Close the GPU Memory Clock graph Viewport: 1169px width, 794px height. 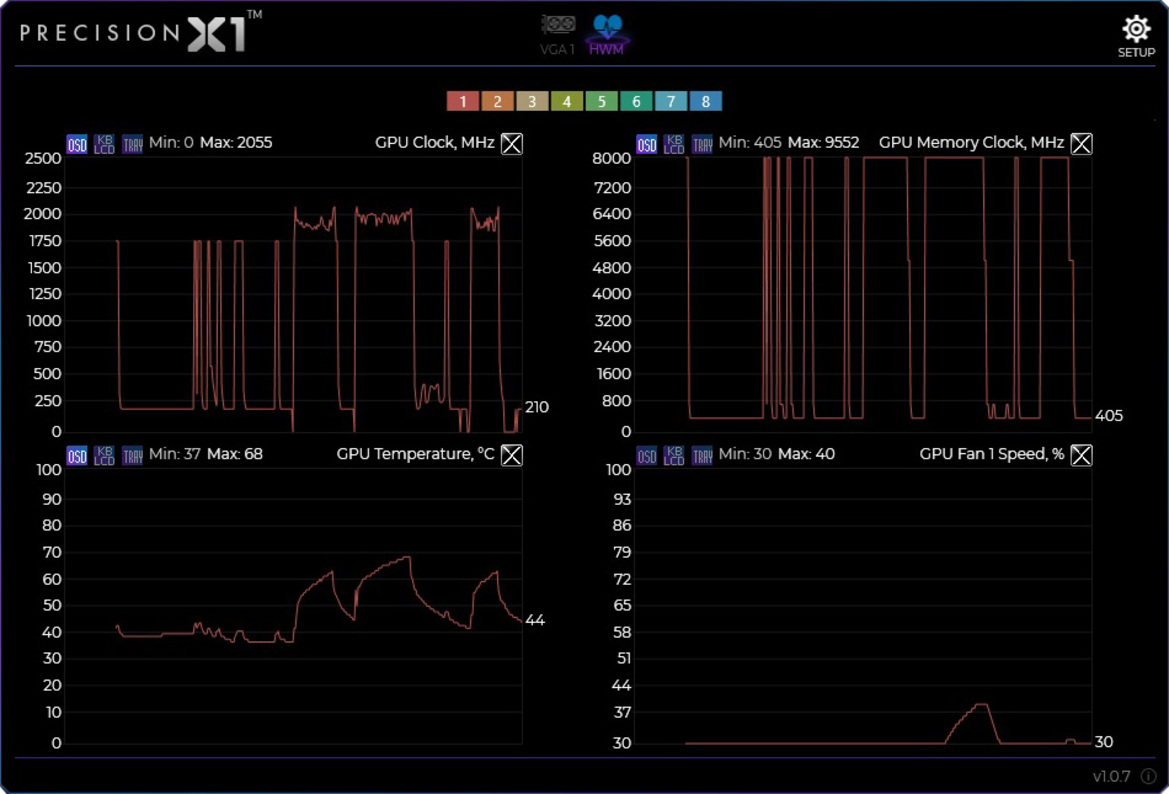coord(1082,143)
